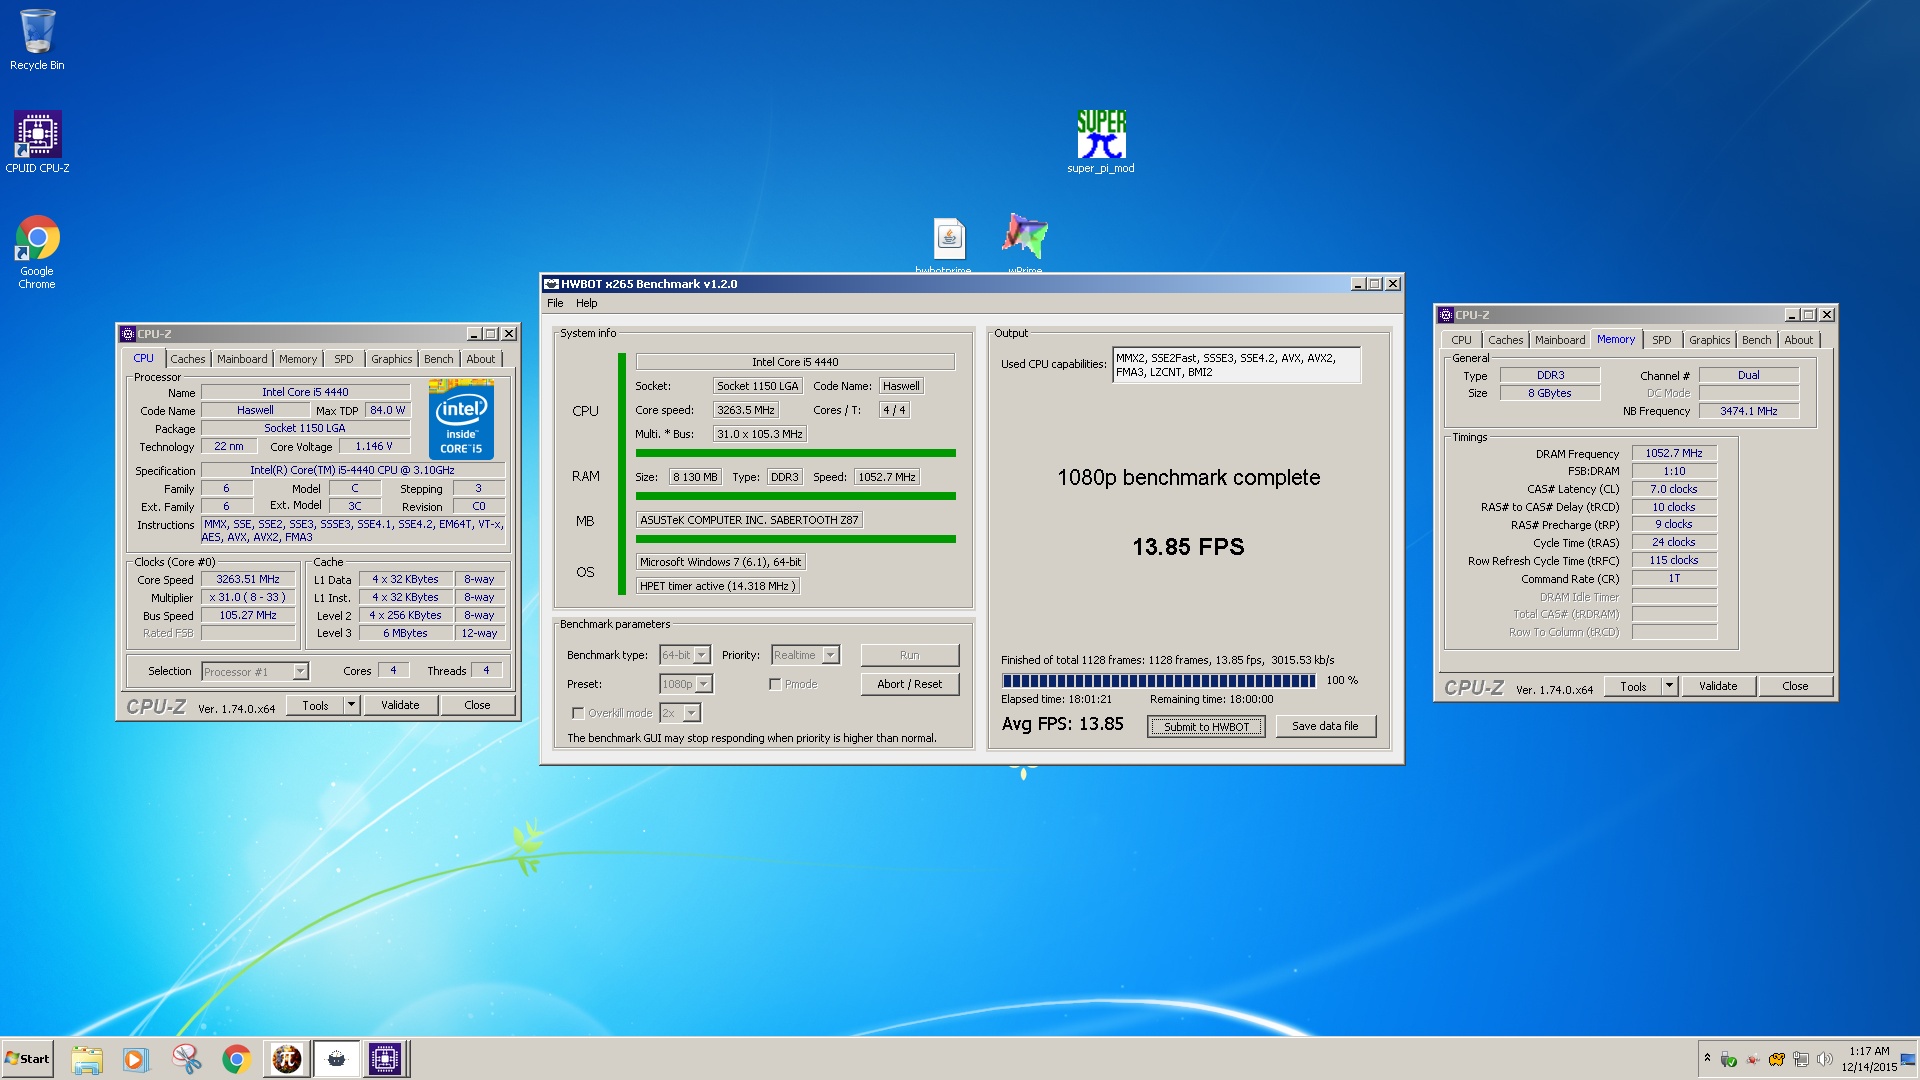Click left CPU-Z window title icon
1920x1080 pixels.
(x=128, y=334)
